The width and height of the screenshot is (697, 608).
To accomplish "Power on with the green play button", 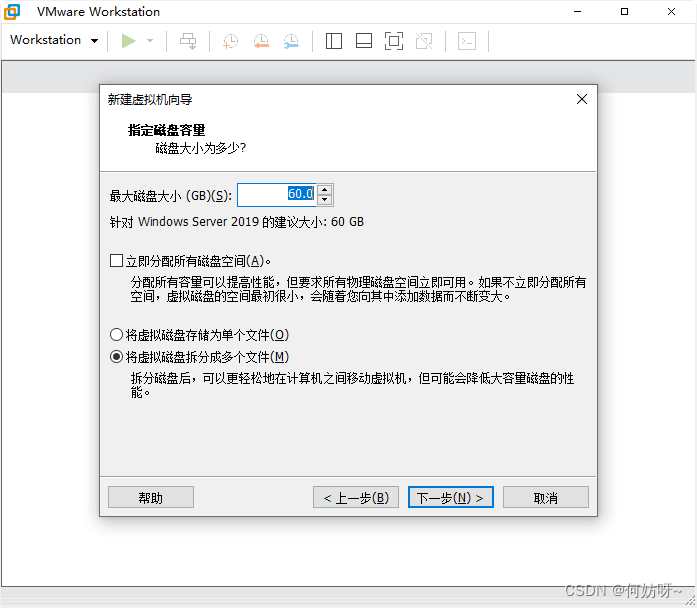I will (x=128, y=41).
